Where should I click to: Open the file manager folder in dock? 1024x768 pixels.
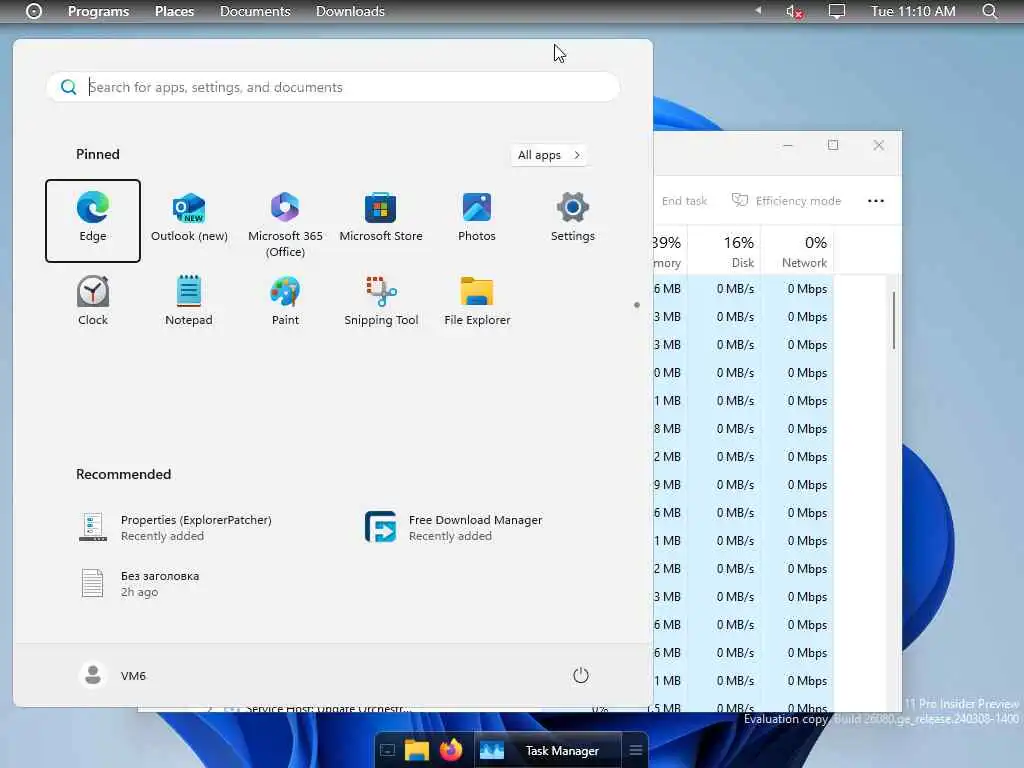pyautogui.click(x=417, y=750)
